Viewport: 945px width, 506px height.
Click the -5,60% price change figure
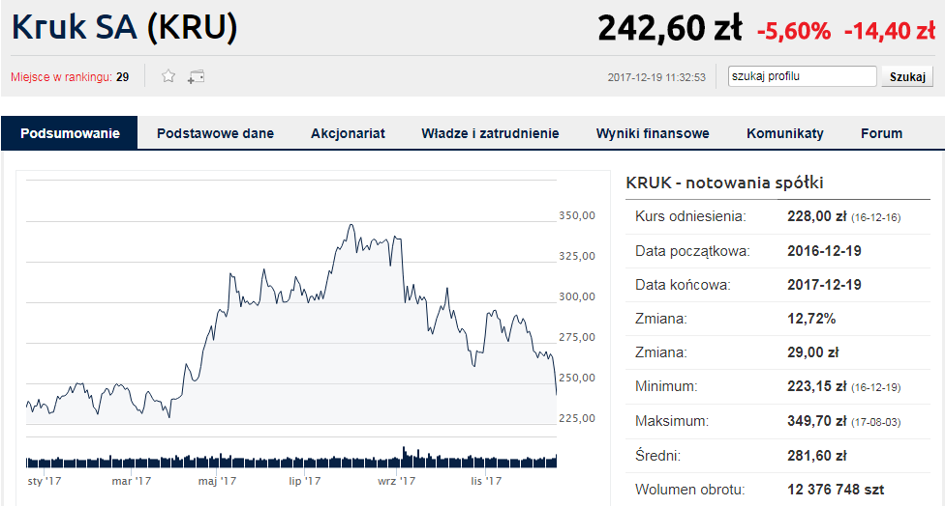pyautogui.click(x=794, y=31)
